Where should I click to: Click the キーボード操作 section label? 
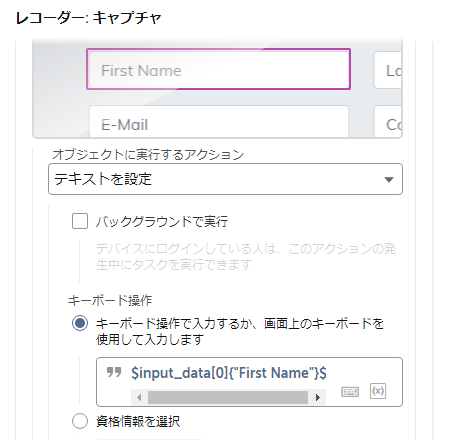(110, 301)
